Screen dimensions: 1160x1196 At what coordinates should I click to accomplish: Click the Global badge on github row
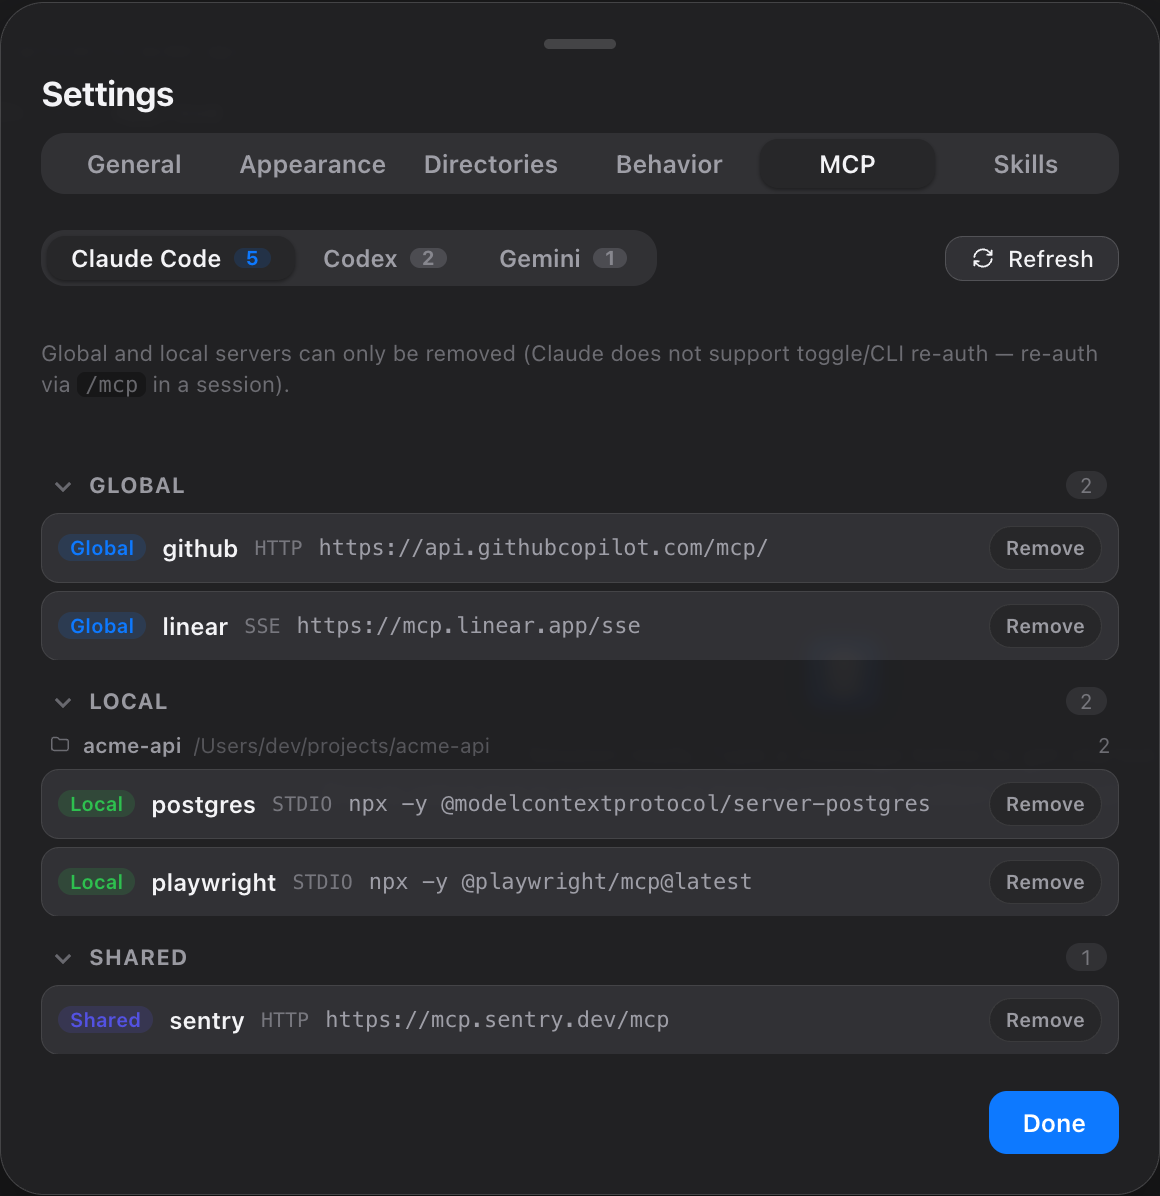pos(102,548)
